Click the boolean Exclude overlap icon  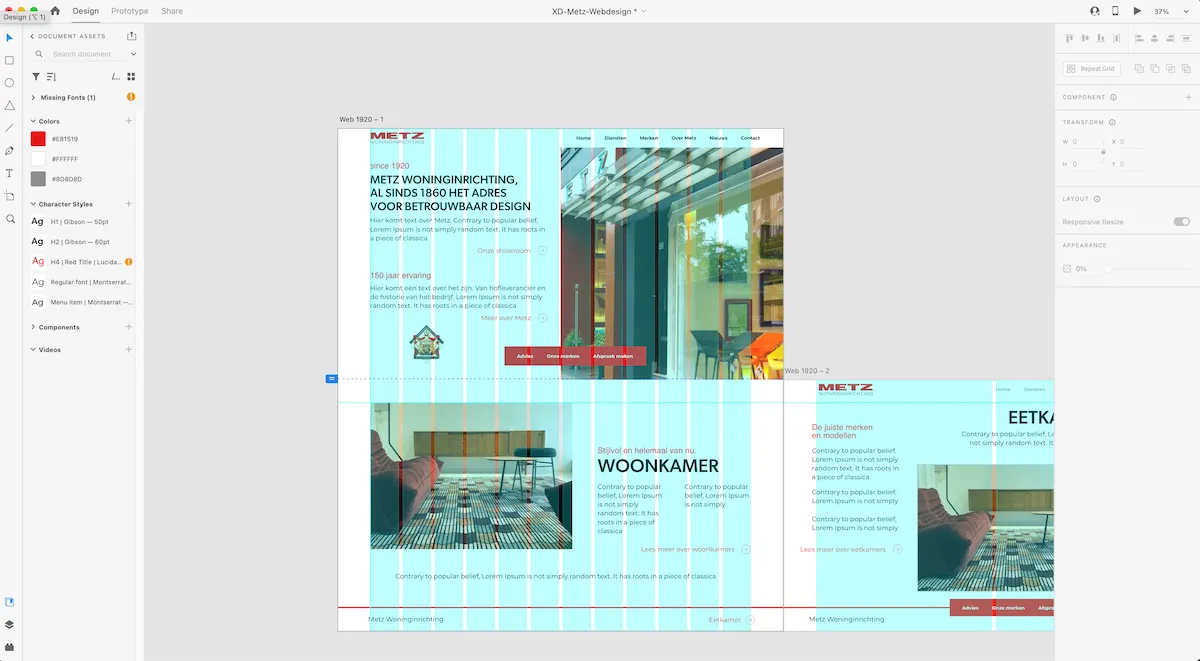click(x=1187, y=68)
